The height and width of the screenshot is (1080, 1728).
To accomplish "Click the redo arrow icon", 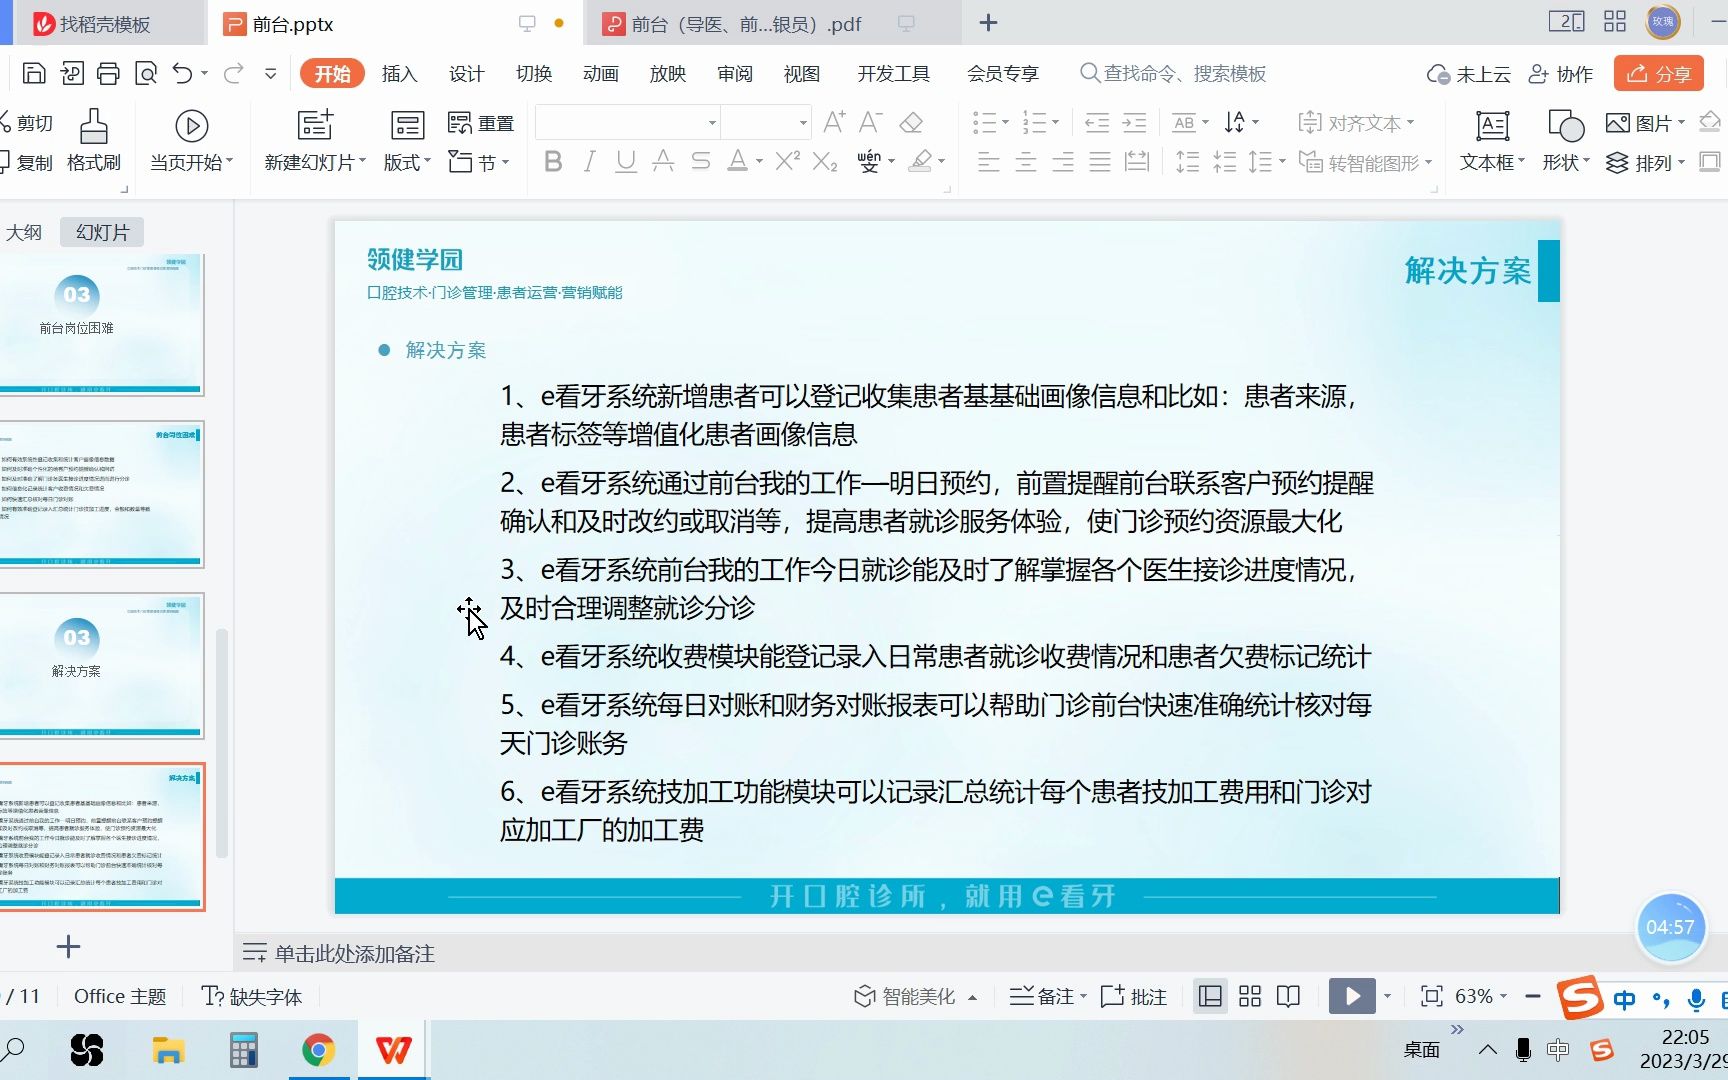I will click(x=234, y=73).
